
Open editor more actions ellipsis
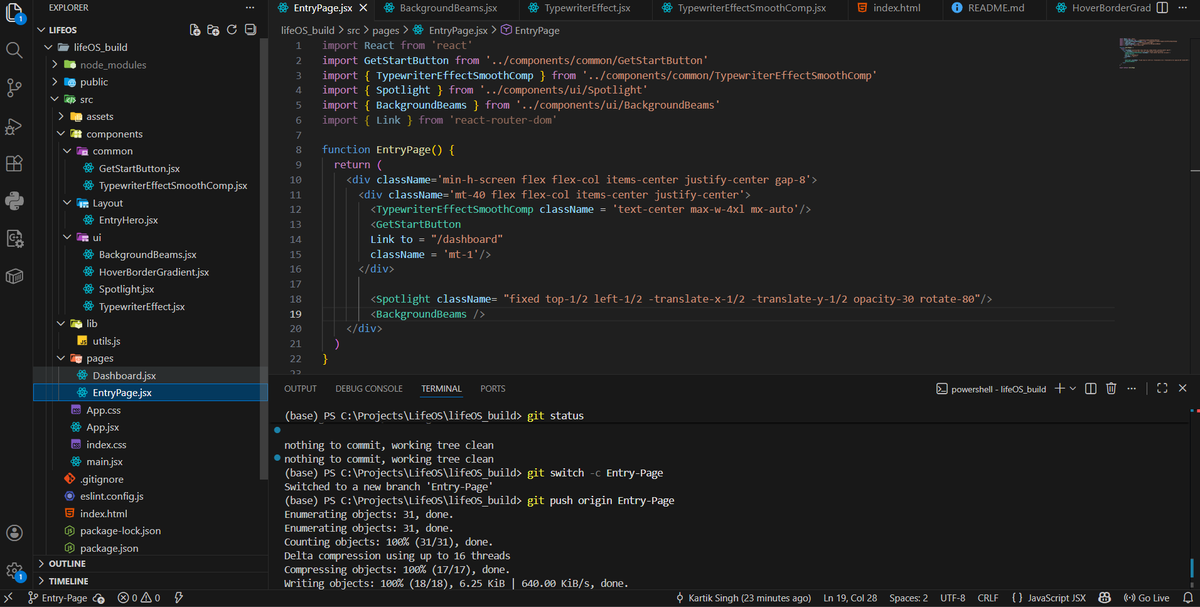click(1182, 7)
